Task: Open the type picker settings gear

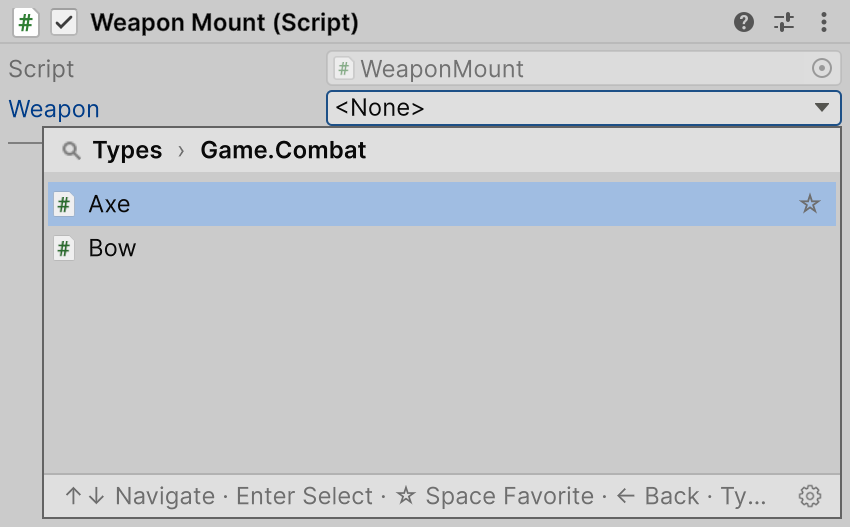Action: [810, 496]
